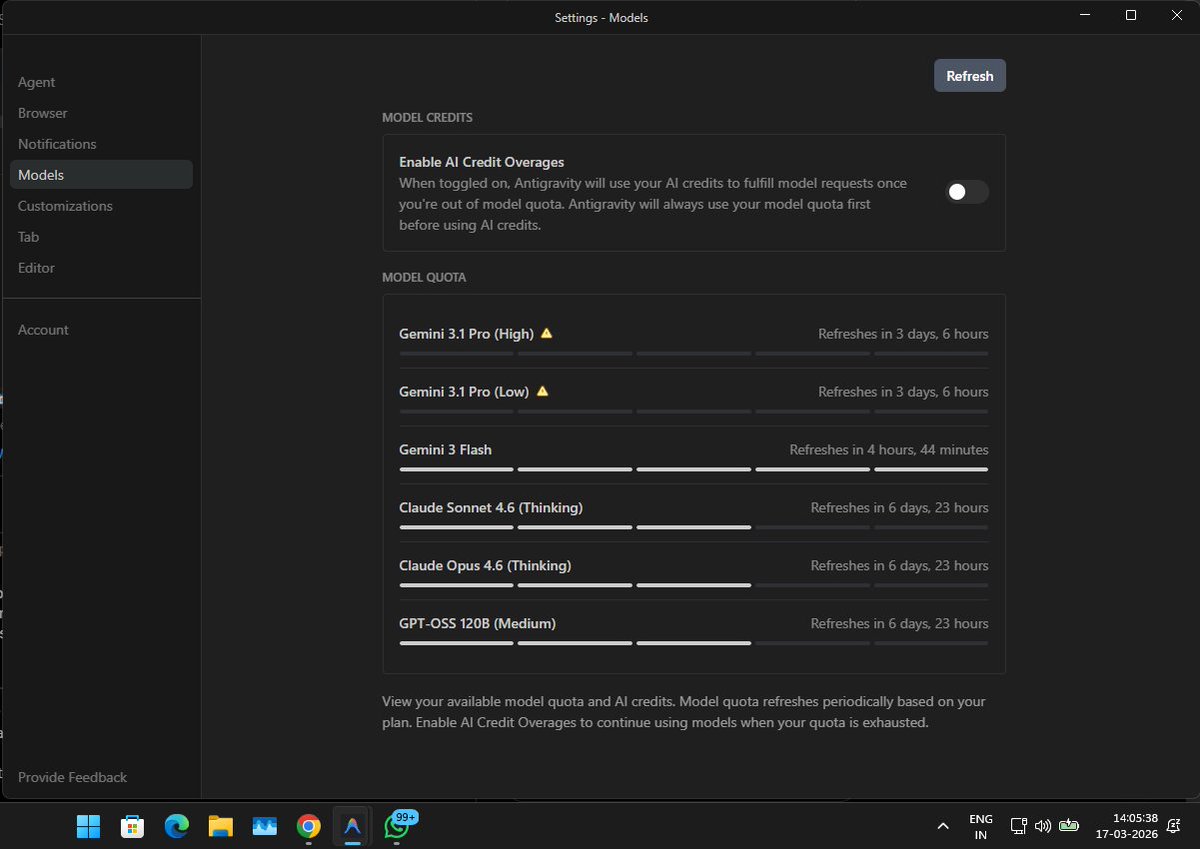Select the Gemini 3.1 Pro (High) label
Viewport: 1200px width, 849px height.
tap(466, 334)
